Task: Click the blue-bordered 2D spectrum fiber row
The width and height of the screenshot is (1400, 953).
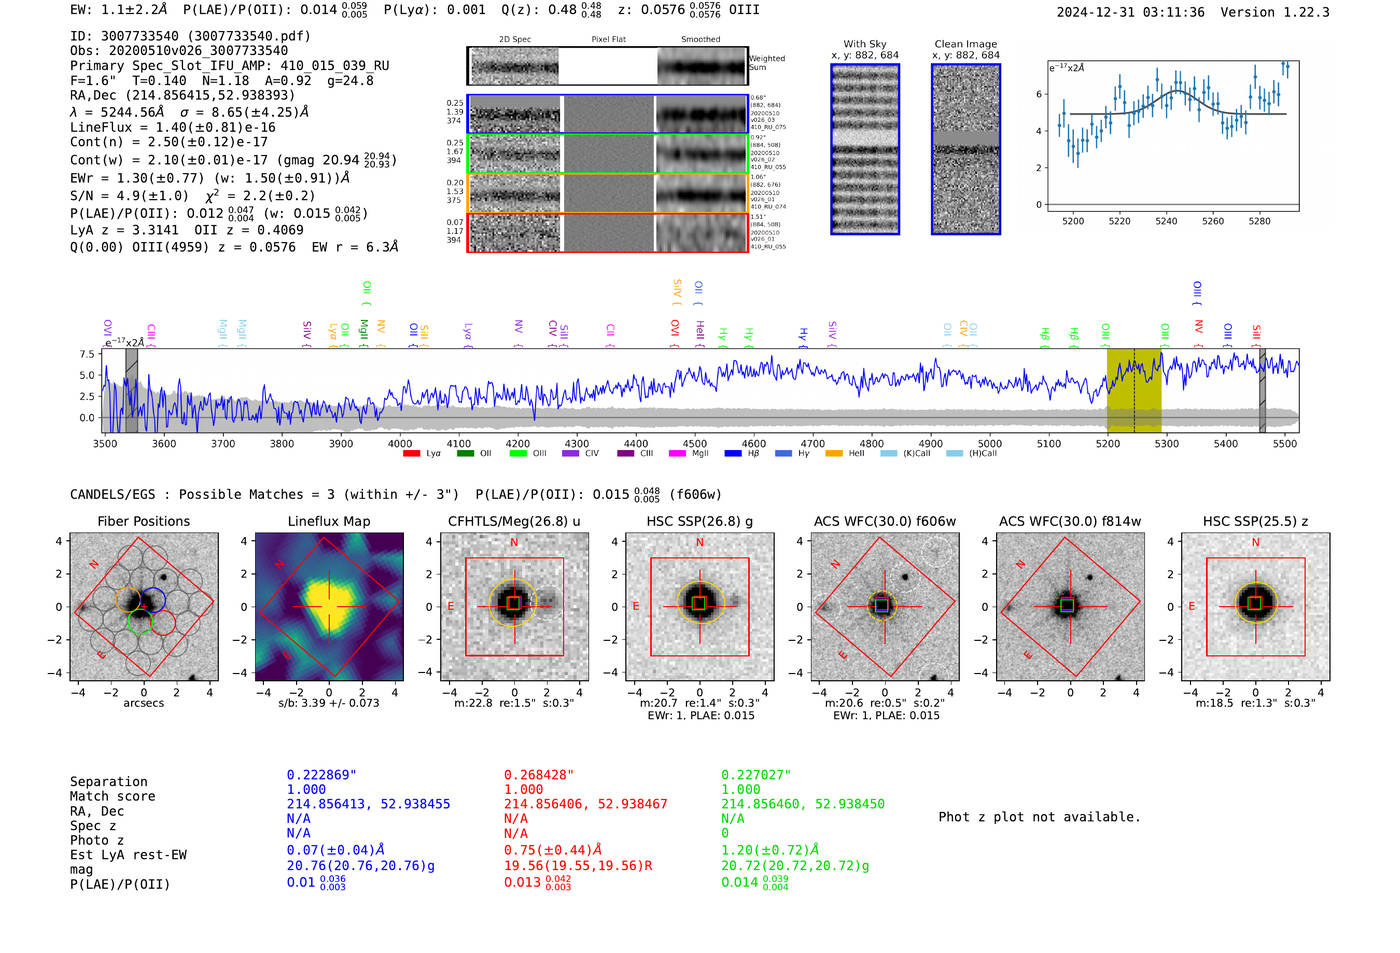Action: tap(608, 114)
